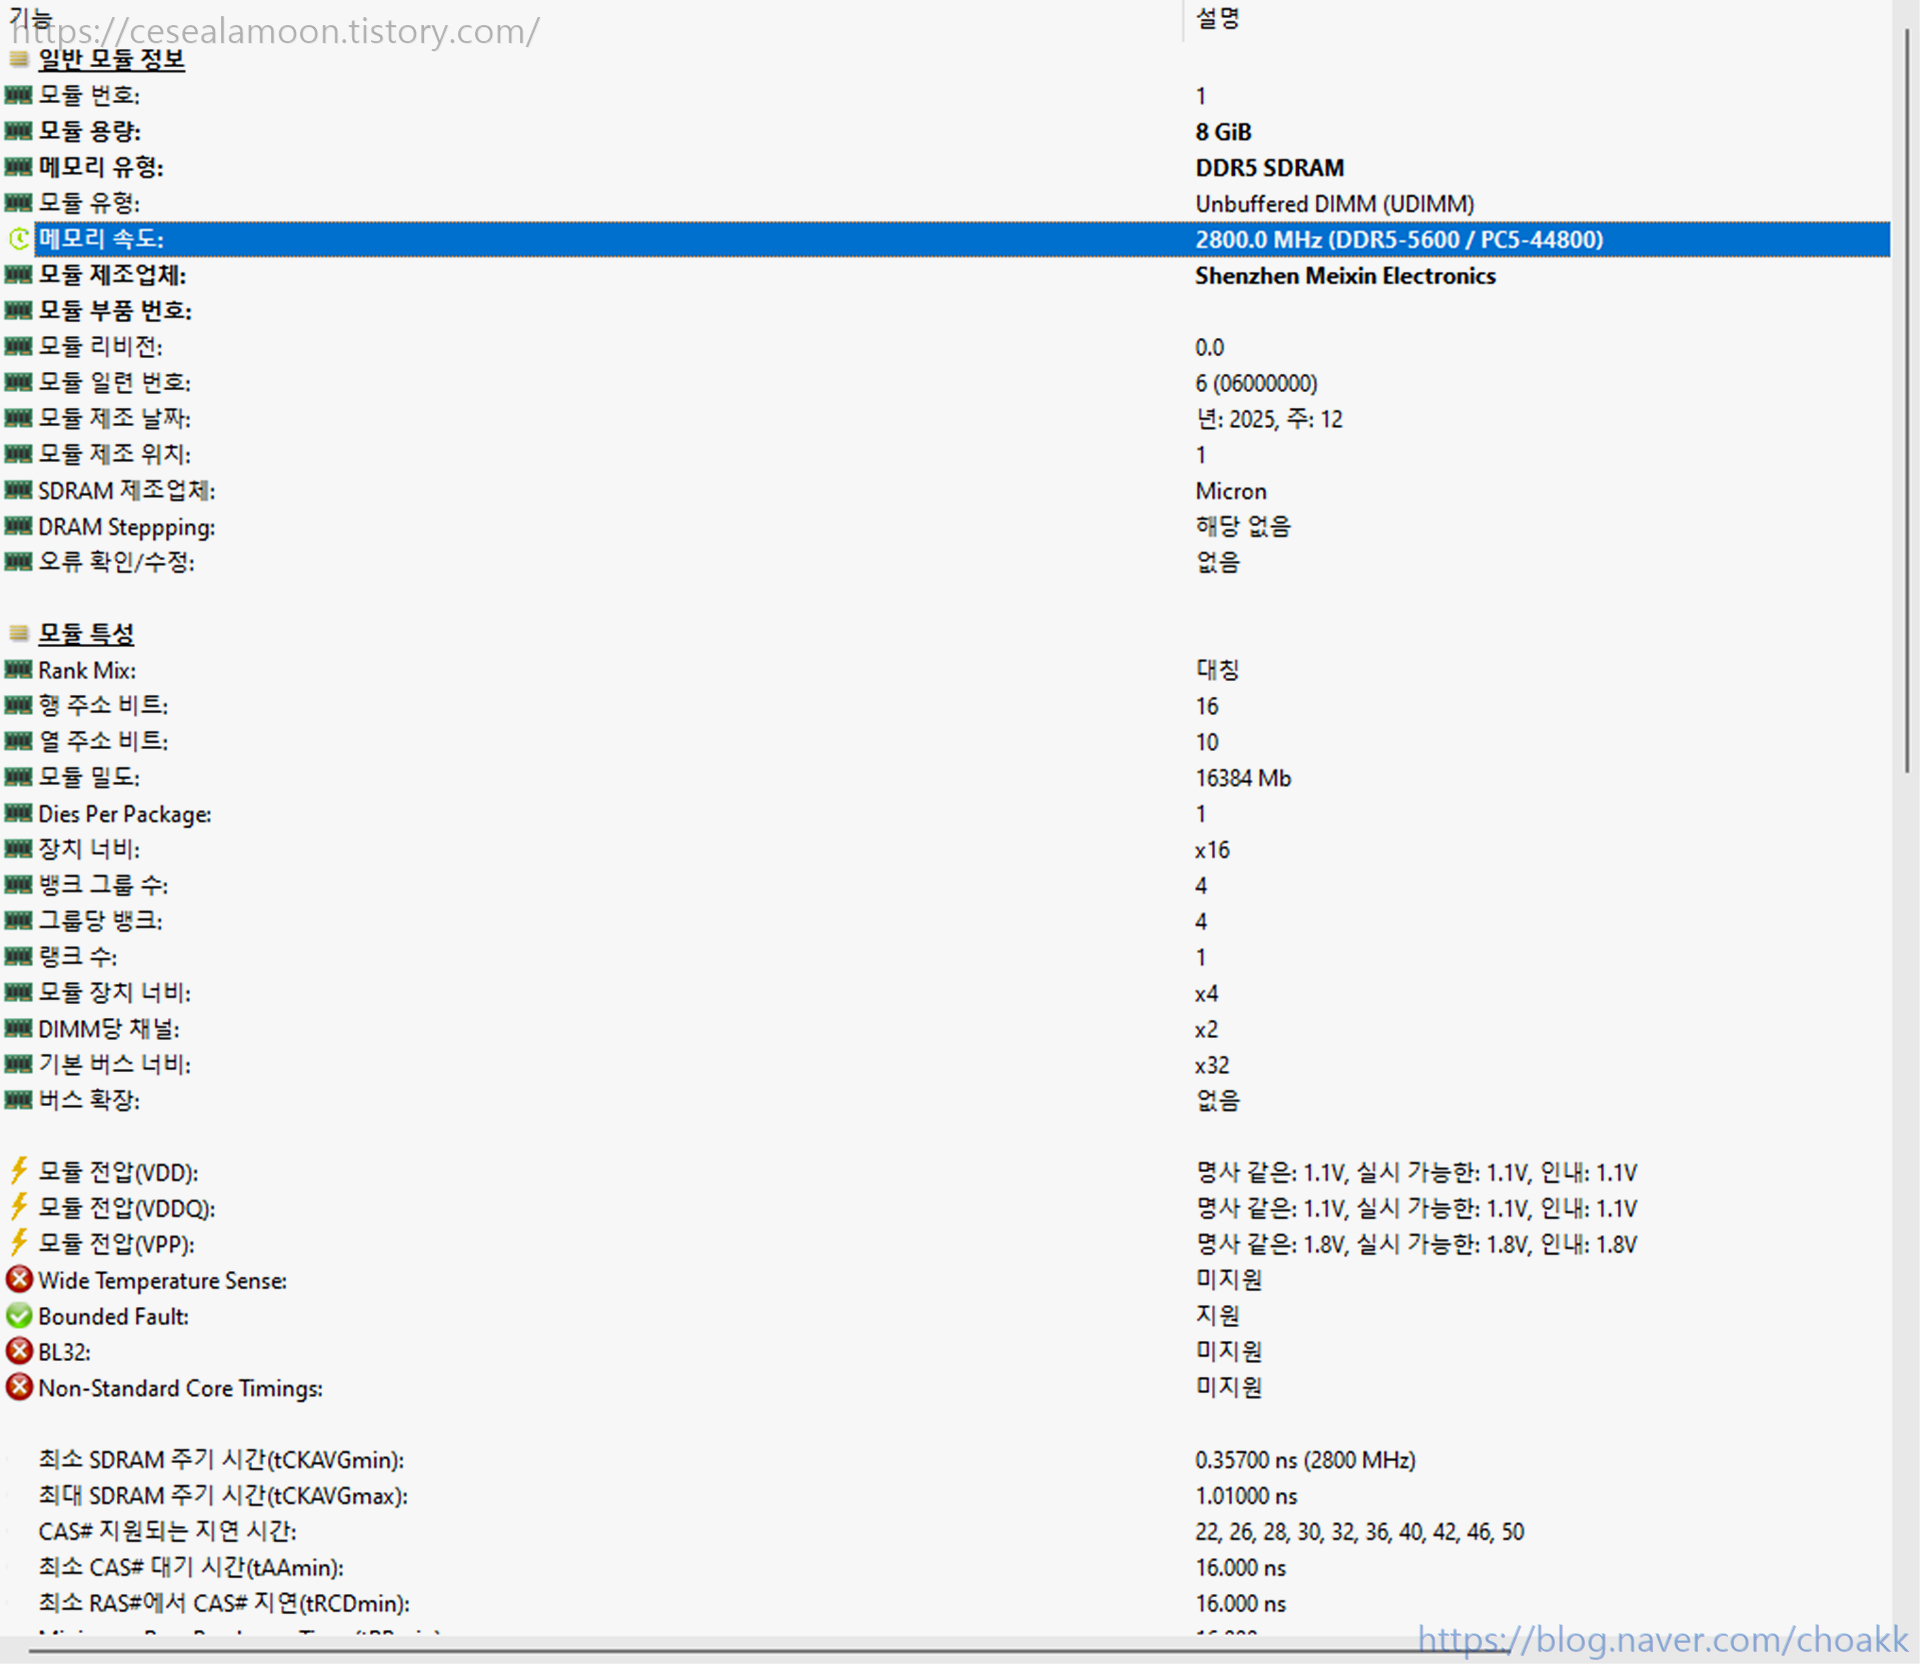The height and width of the screenshot is (1664, 1920).
Task: Click the lightning icon beside 모듈 전압(VDD)
Action: 18,1171
